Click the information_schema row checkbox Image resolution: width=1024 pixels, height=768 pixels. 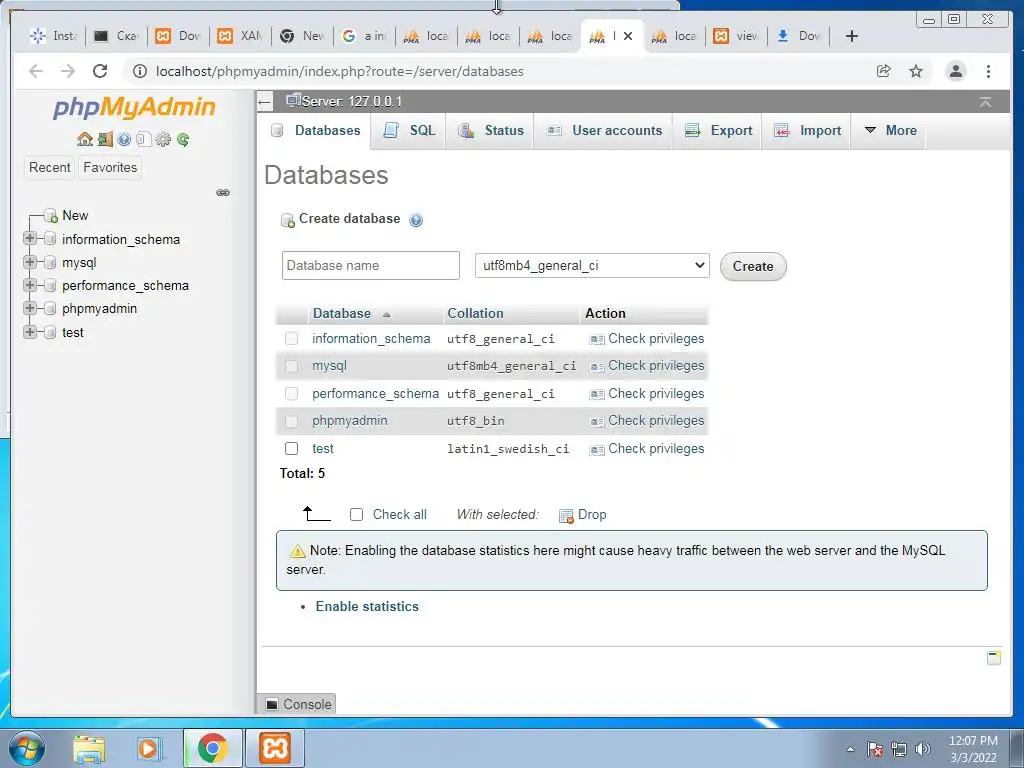[x=291, y=338]
